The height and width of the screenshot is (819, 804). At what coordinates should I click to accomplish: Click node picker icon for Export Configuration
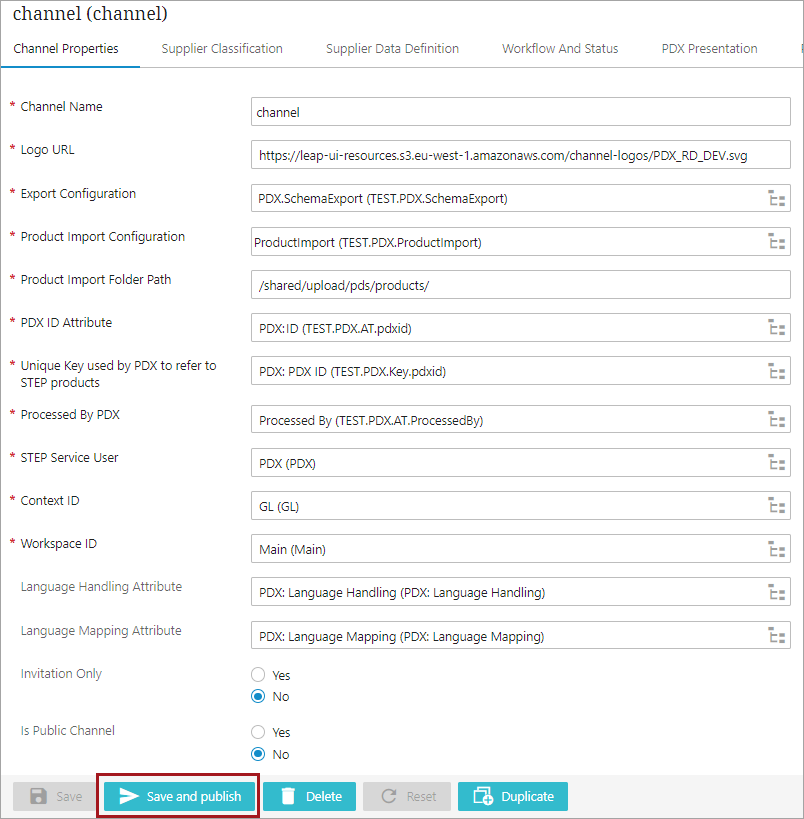[x=775, y=198]
